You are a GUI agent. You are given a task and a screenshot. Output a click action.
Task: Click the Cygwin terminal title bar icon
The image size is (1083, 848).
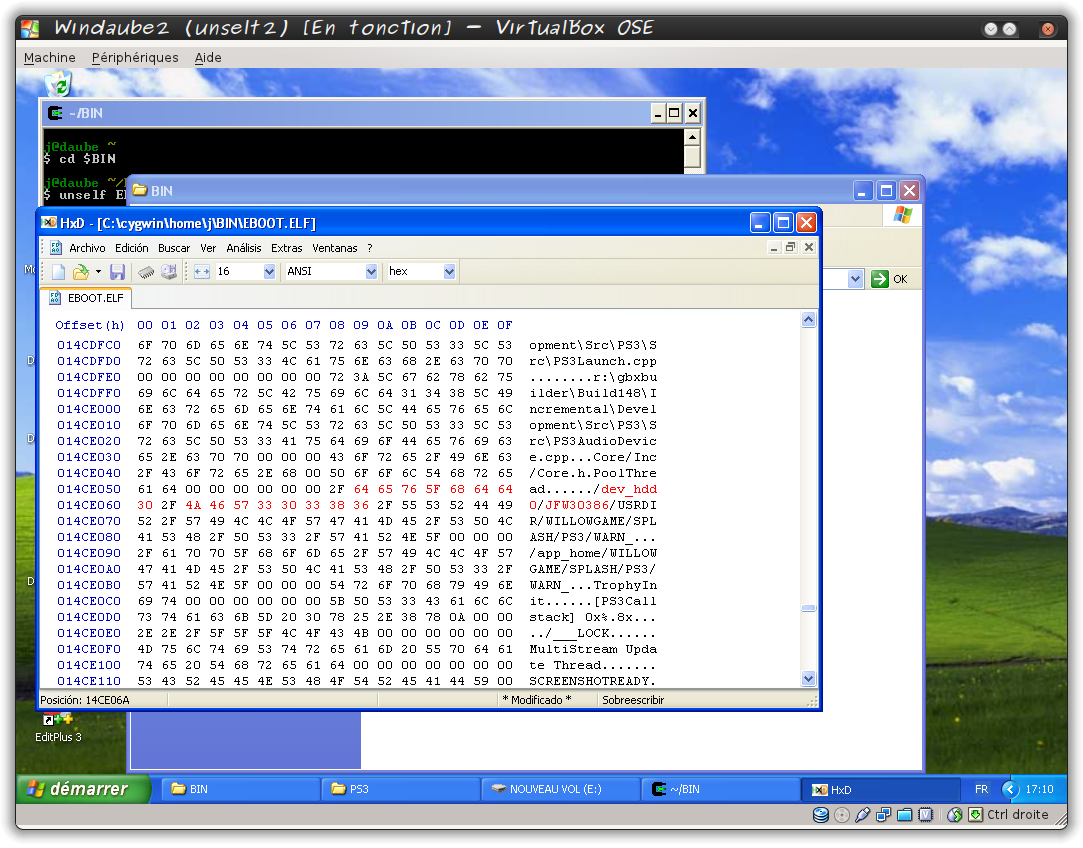coord(55,113)
